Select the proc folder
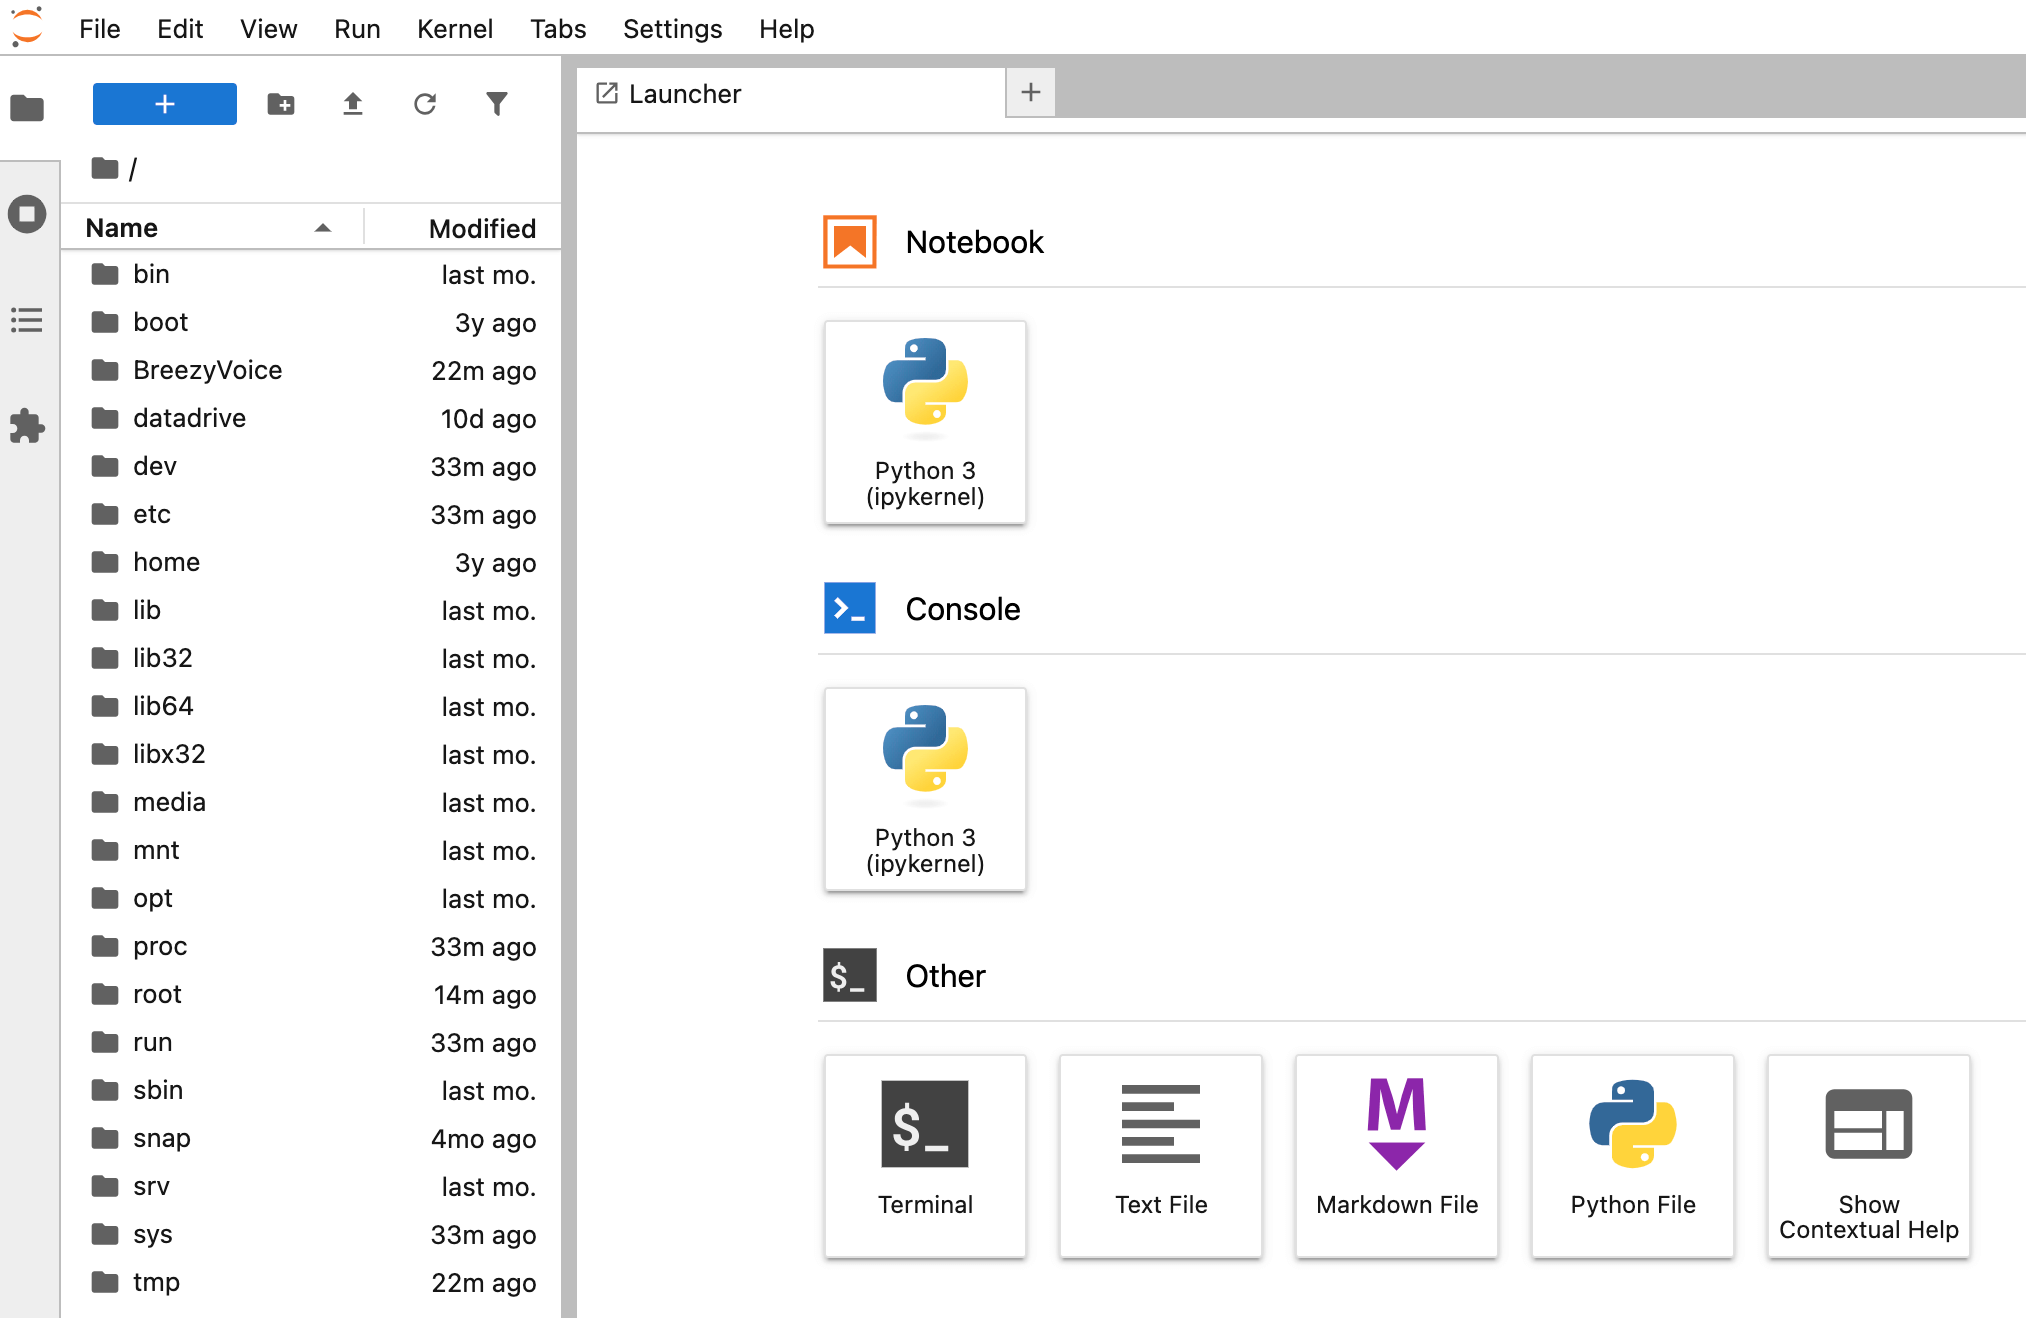The height and width of the screenshot is (1318, 2026). [x=312, y=946]
